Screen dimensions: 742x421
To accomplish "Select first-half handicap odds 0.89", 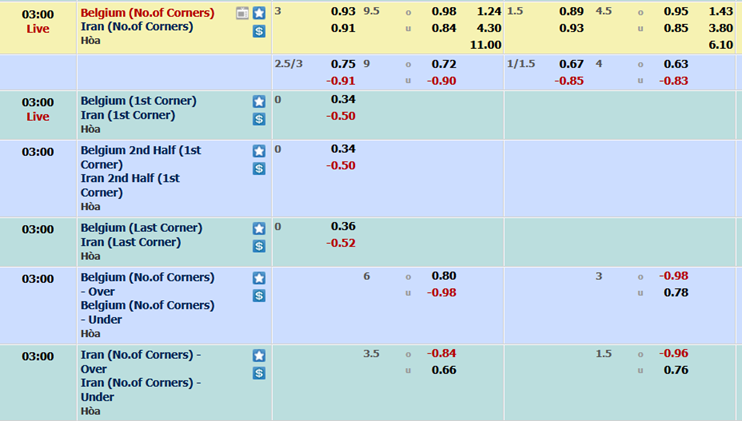I will pos(571,11).
